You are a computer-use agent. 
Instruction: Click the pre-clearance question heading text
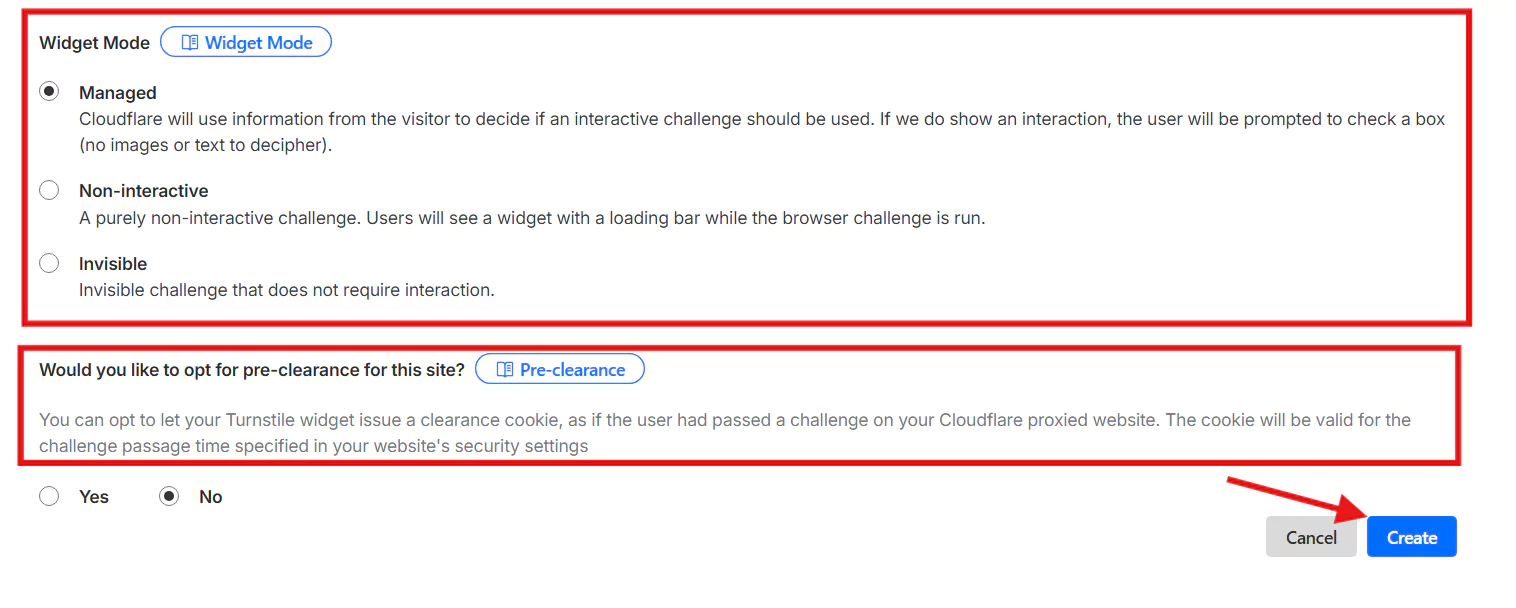(252, 370)
